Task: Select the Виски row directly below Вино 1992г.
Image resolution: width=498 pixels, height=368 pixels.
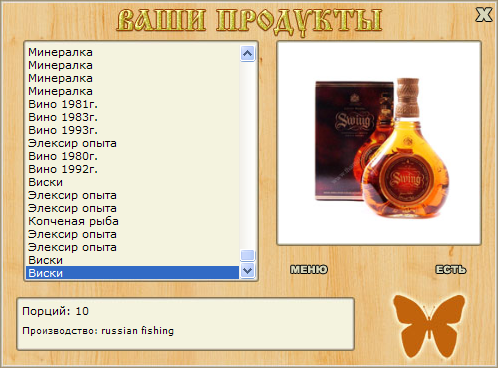Action: [x=132, y=182]
